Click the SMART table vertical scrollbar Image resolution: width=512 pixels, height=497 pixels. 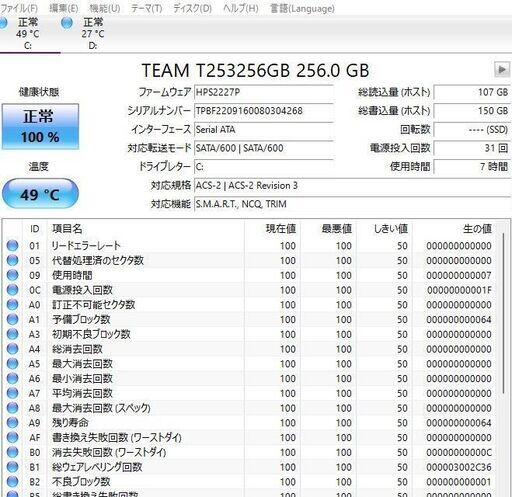[503, 313]
